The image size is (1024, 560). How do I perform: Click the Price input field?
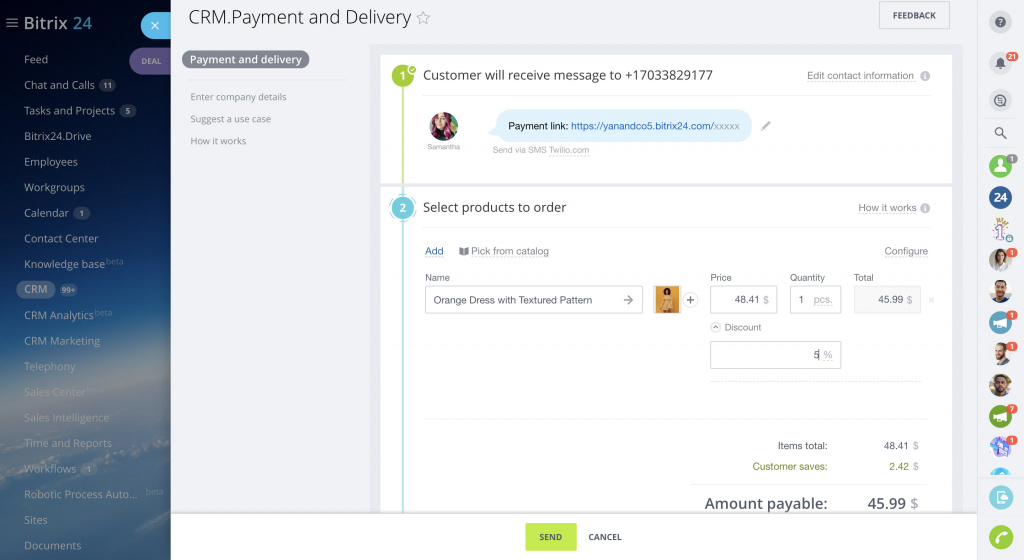pos(738,300)
